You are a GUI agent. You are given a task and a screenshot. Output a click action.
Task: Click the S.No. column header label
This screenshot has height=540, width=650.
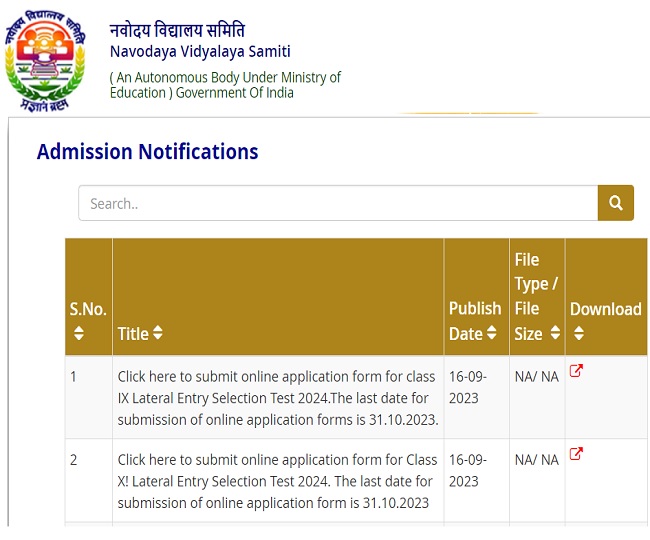point(88,309)
